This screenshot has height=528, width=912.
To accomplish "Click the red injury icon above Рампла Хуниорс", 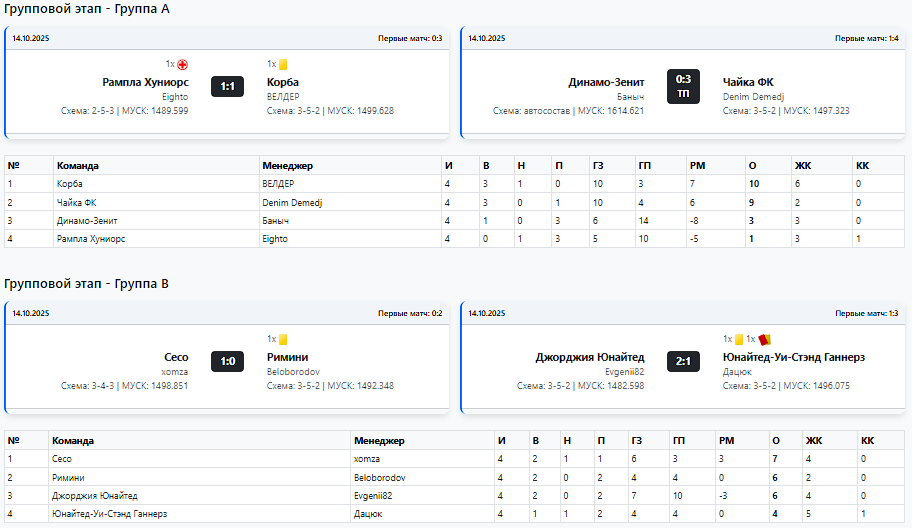I will tap(183, 64).
